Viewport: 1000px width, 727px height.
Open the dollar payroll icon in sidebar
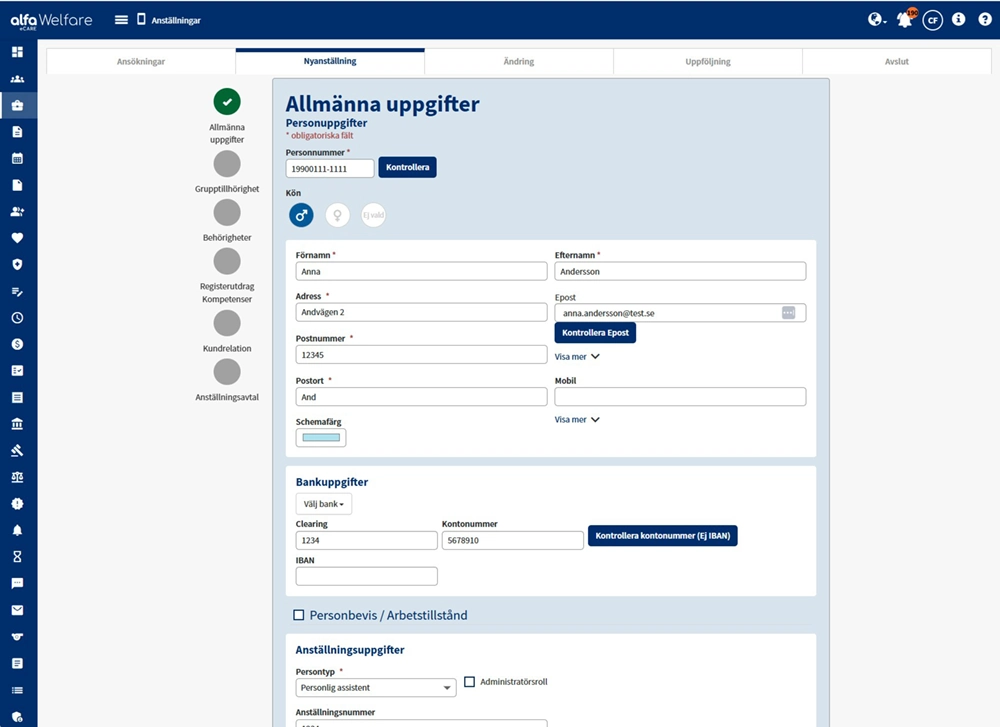[x=18, y=344]
